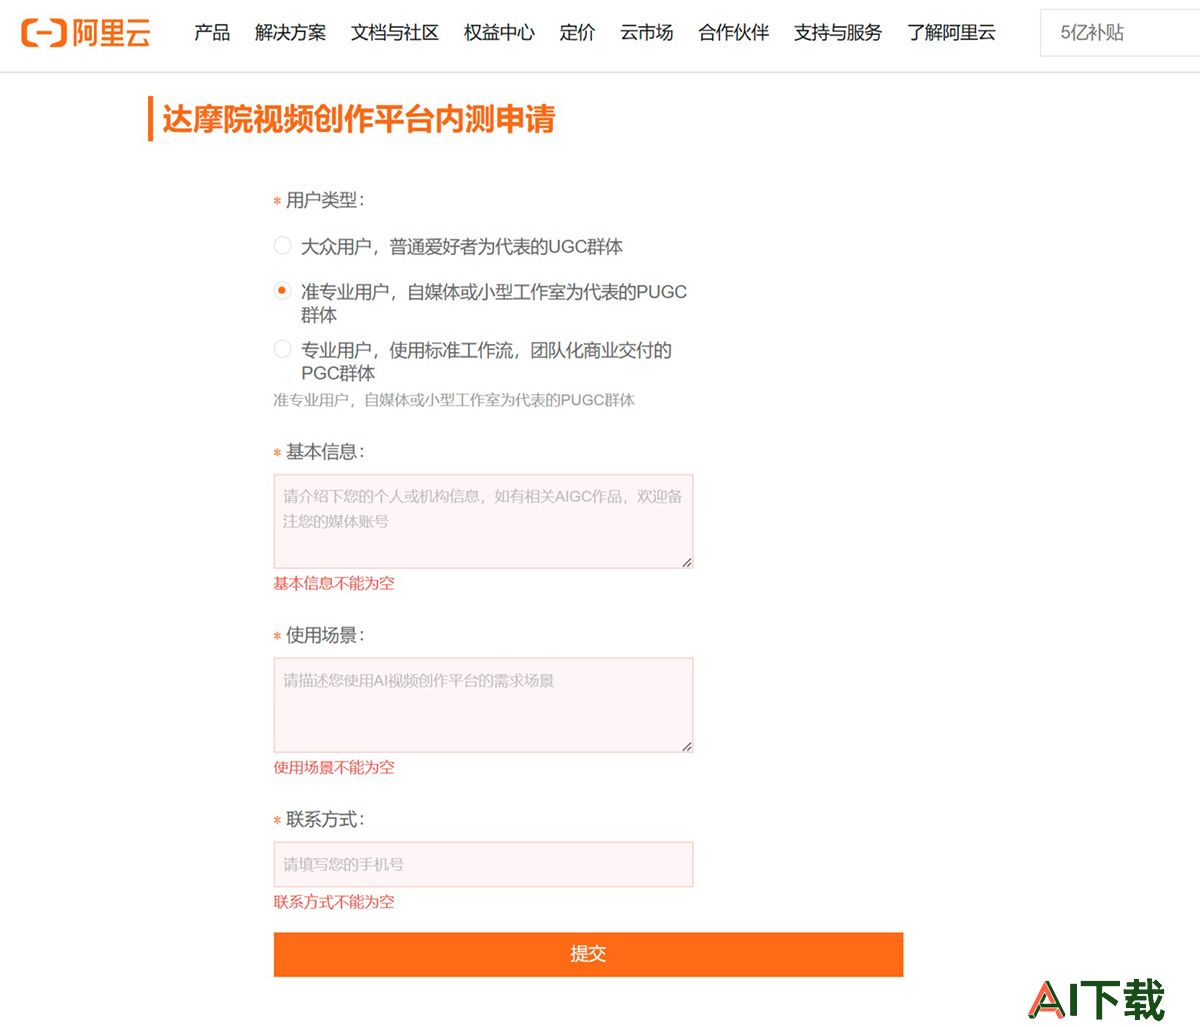Click the 使用场景 textarea resize handle
This screenshot has height=1027, width=1200.
tap(686, 746)
